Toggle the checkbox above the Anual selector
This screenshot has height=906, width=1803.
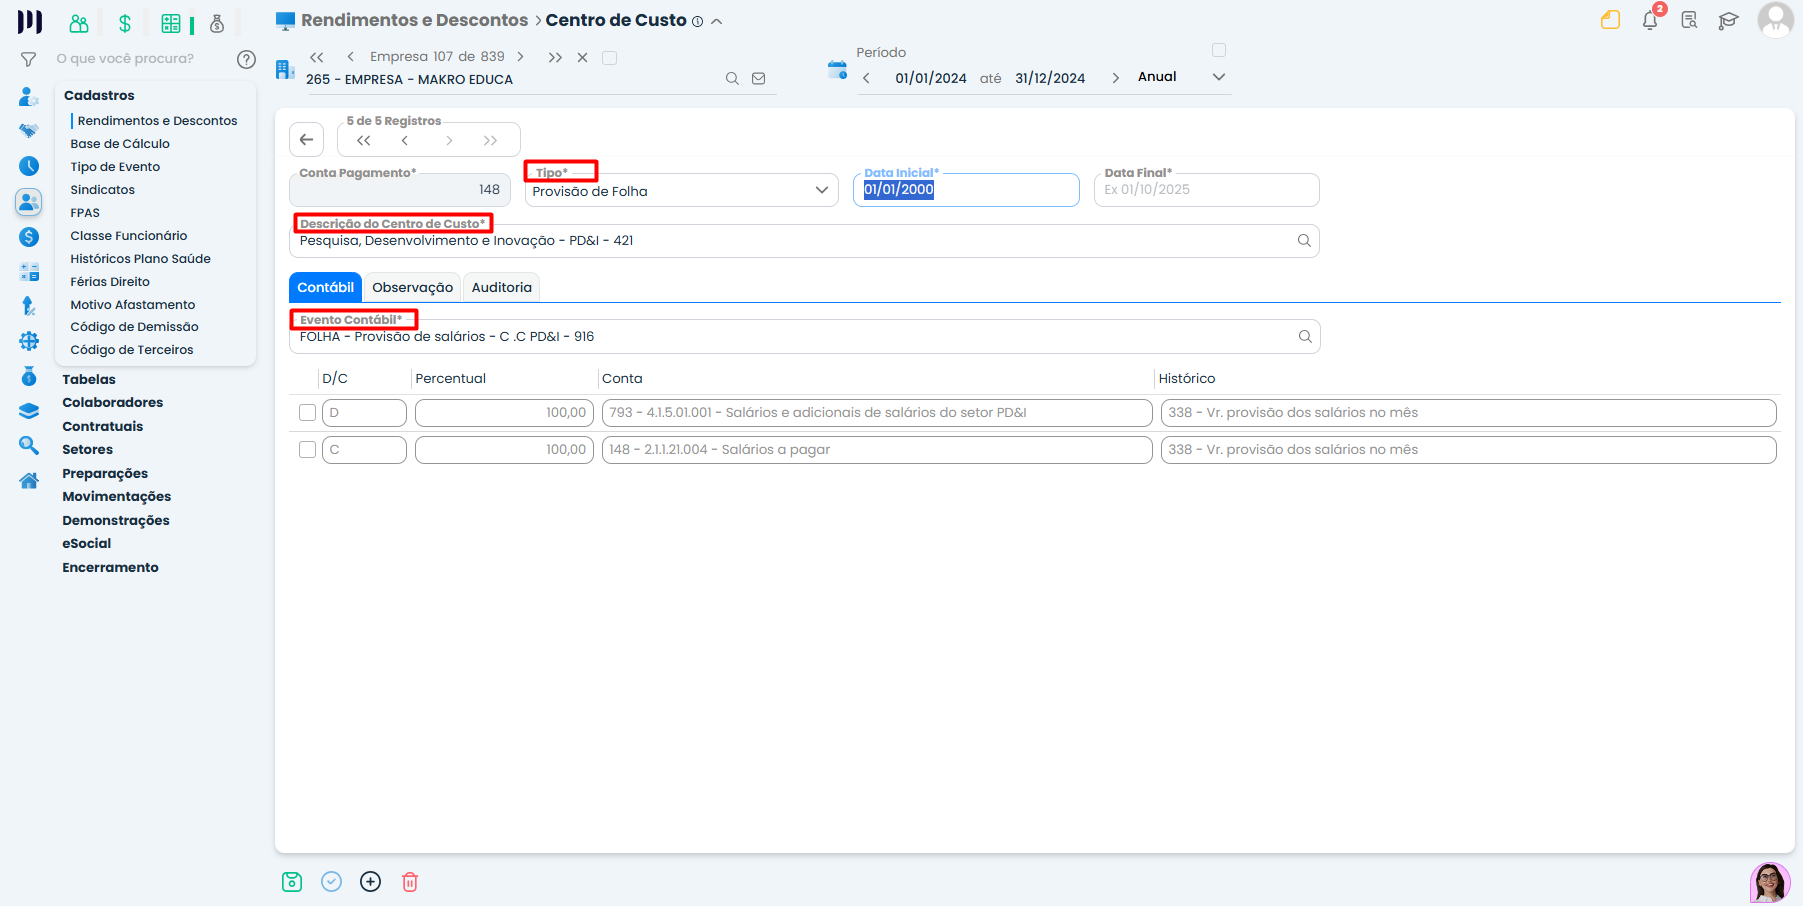(1219, 50)
